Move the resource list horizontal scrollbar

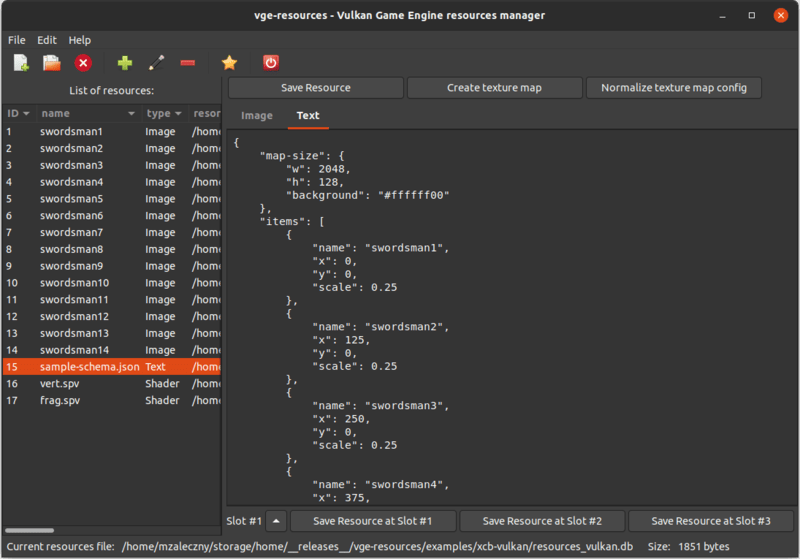click(30, 530)
